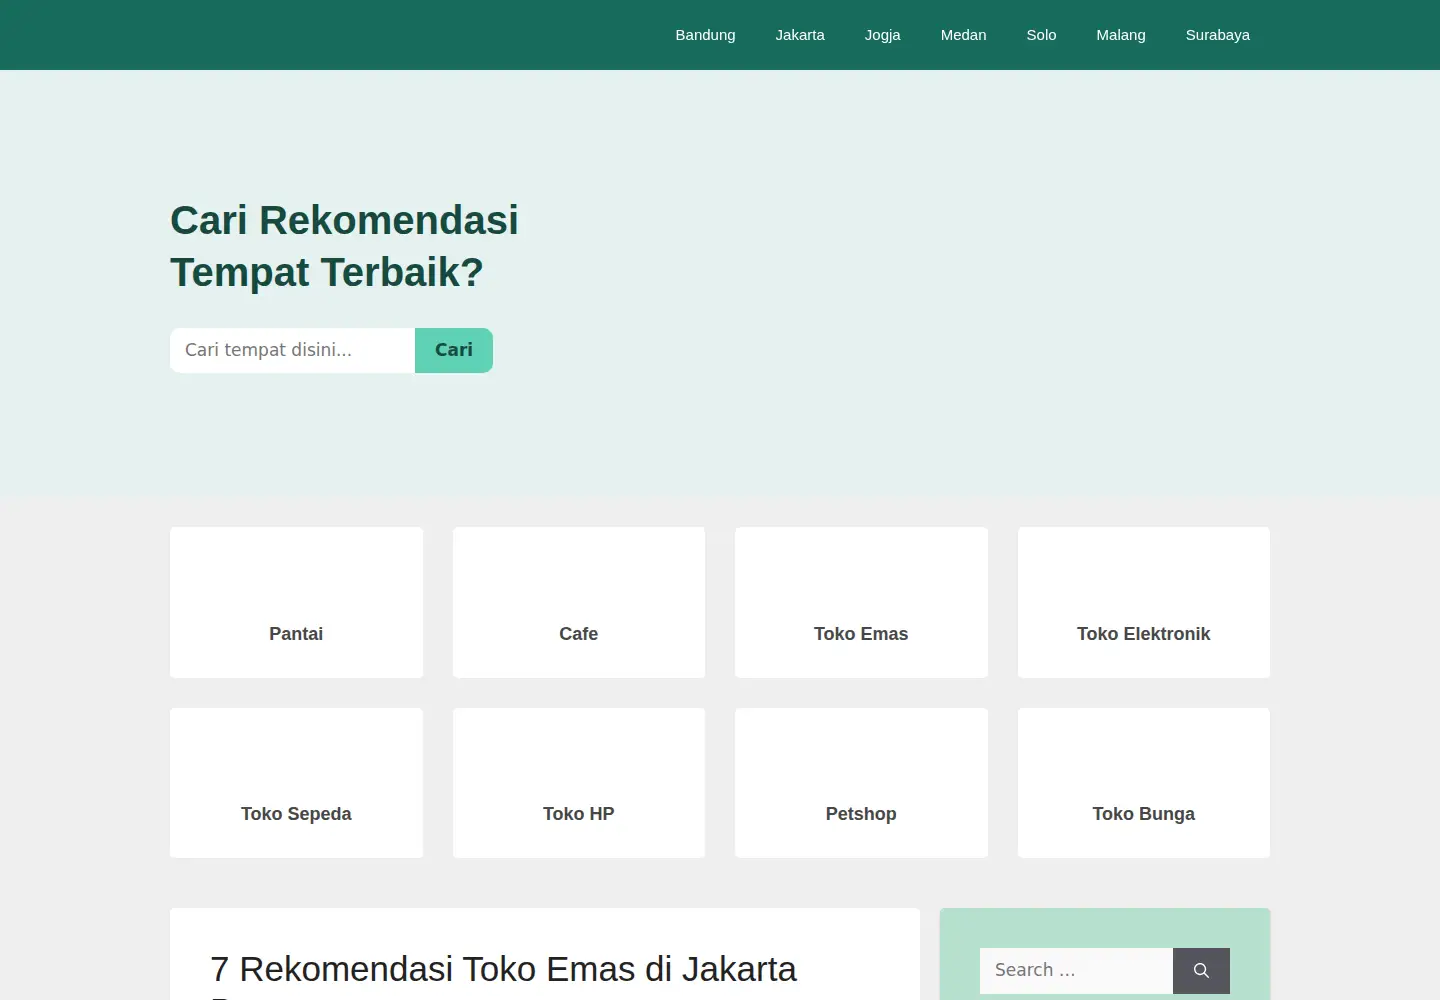
Task: Choose the Toko Sepeda category card
Action: (x=296, y=783)
